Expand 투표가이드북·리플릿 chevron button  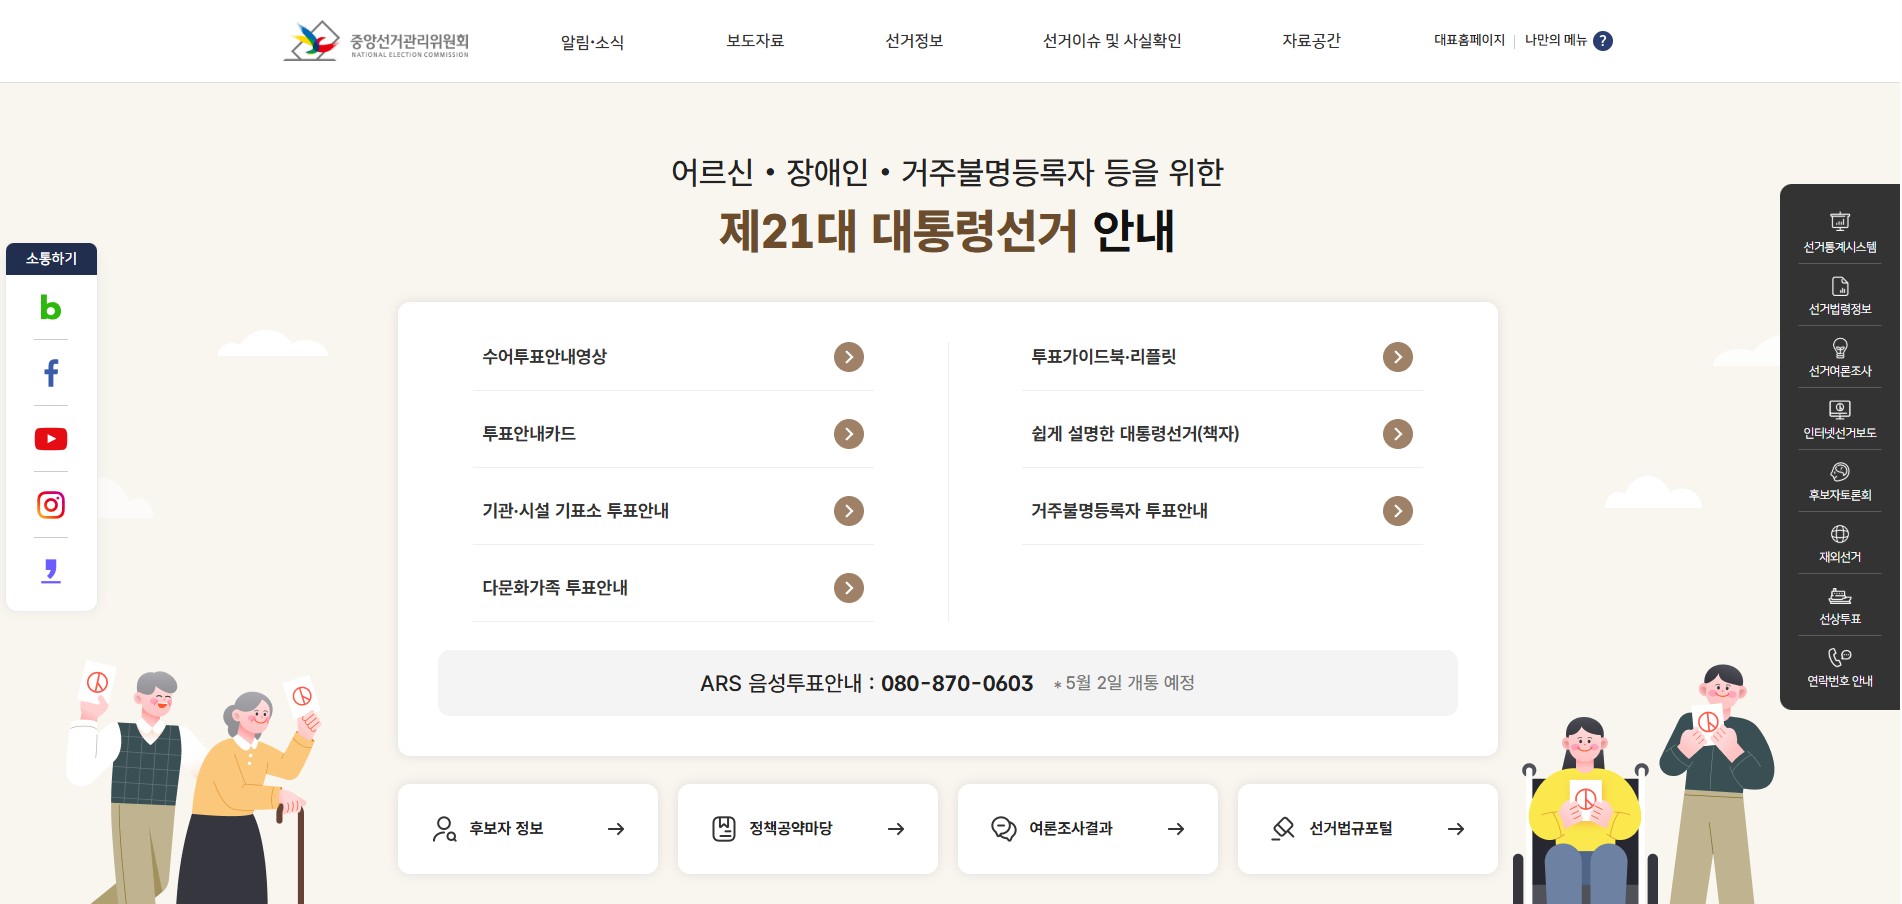1398,357
